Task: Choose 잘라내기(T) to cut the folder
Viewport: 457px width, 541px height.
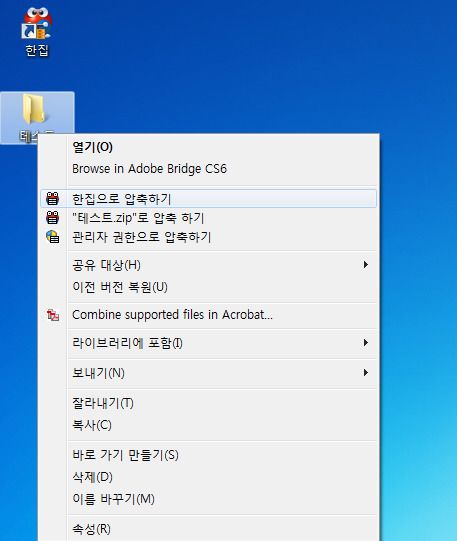Action: pyautogui.click(x=208, y=403)
